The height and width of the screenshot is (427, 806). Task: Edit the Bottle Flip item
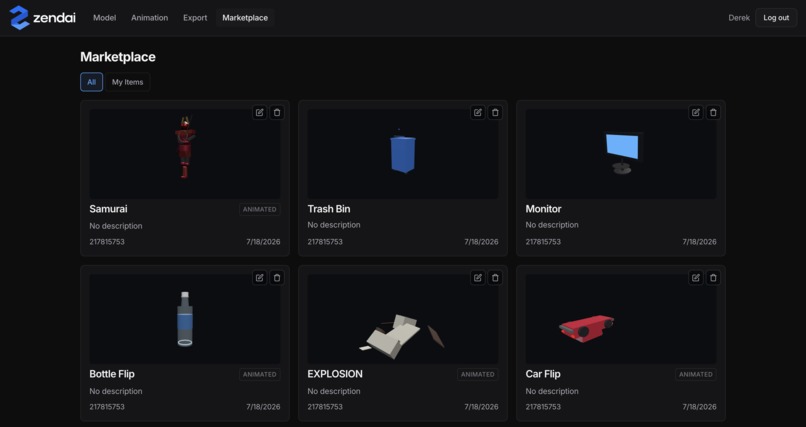260,278
